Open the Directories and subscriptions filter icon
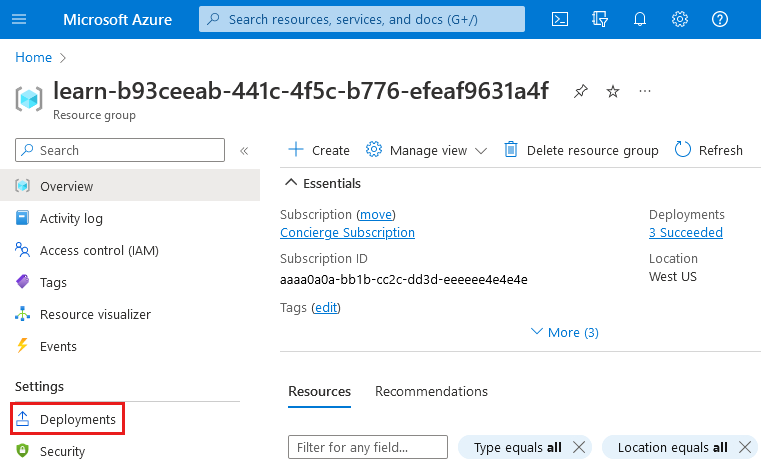This screenshot has width=761, height=471. (600, 19)
